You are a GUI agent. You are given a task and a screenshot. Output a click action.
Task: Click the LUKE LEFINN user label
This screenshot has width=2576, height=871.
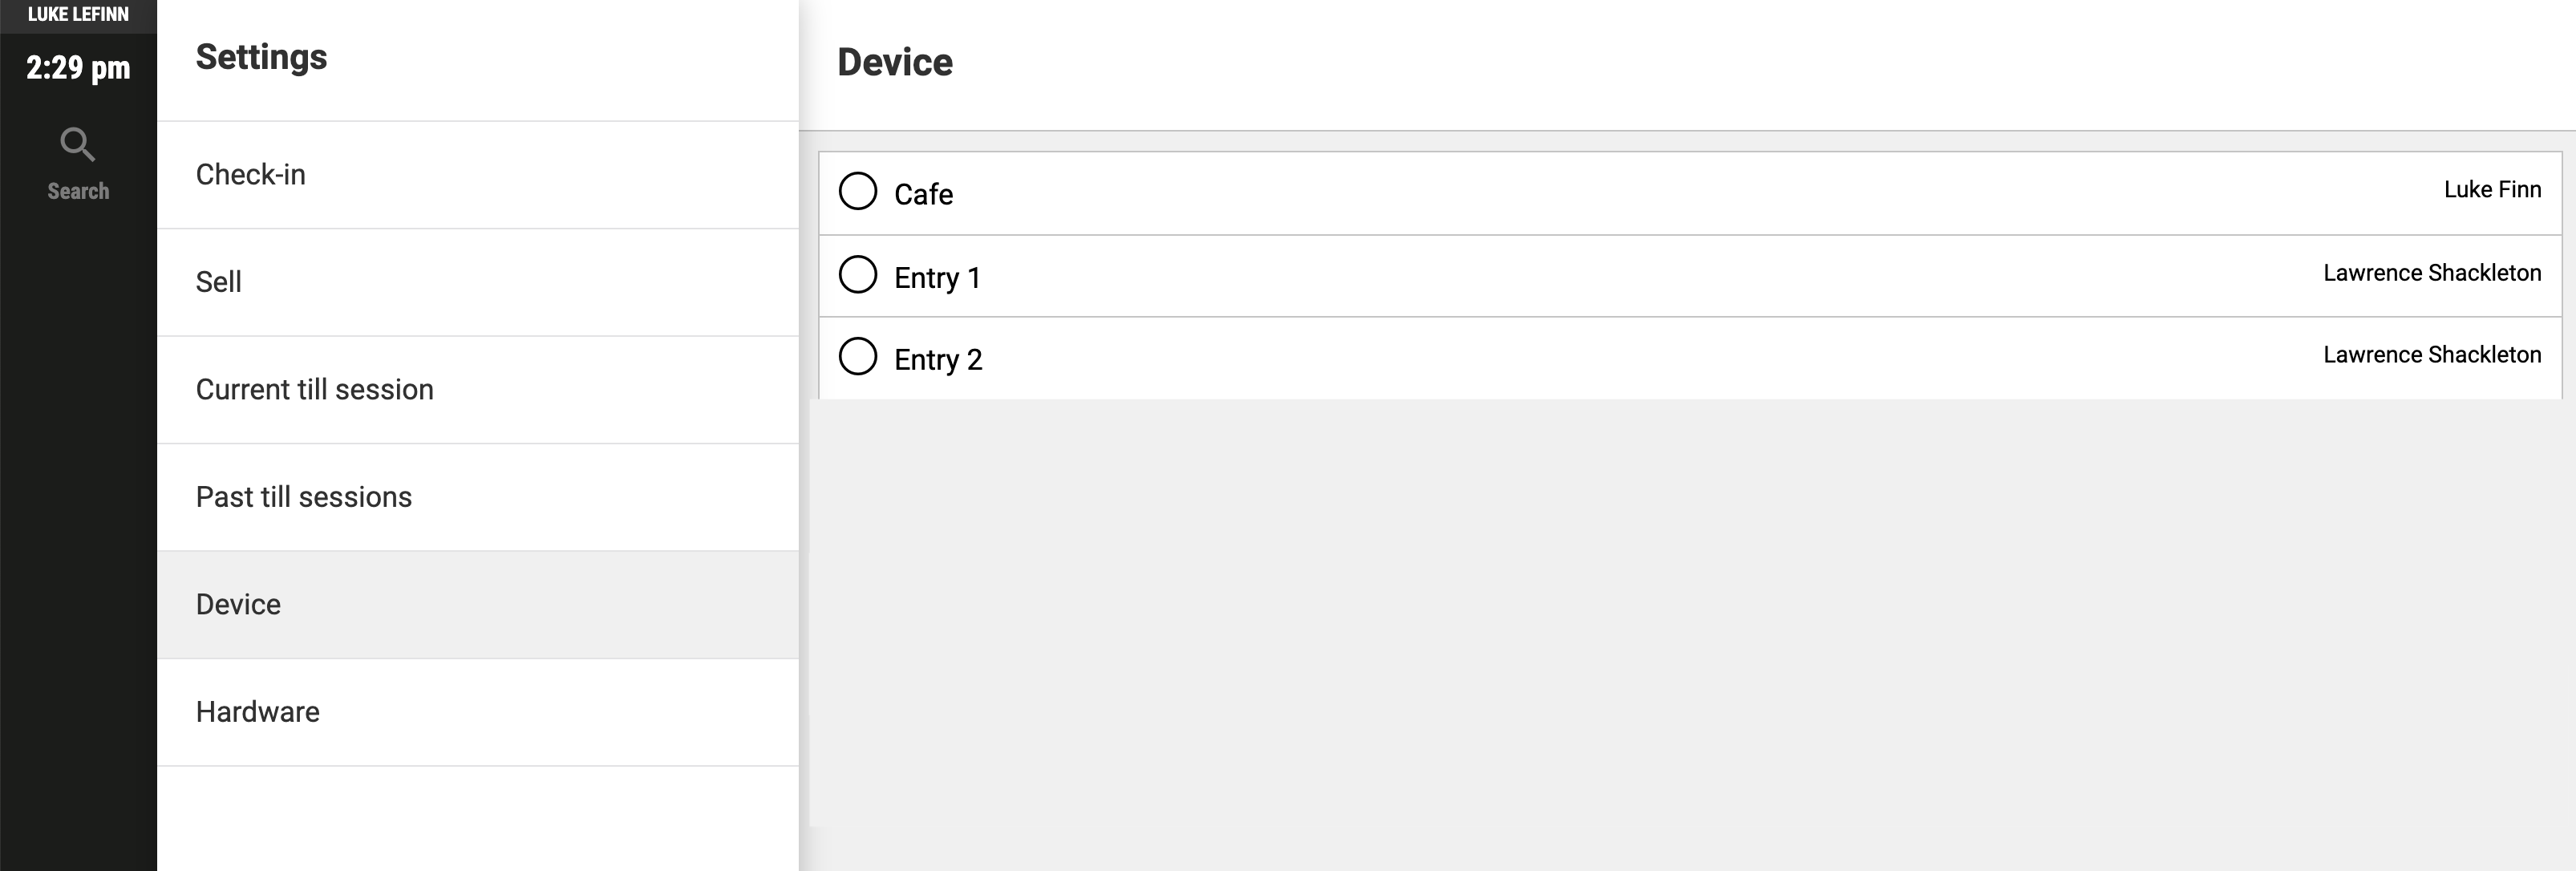coord(78,14)
